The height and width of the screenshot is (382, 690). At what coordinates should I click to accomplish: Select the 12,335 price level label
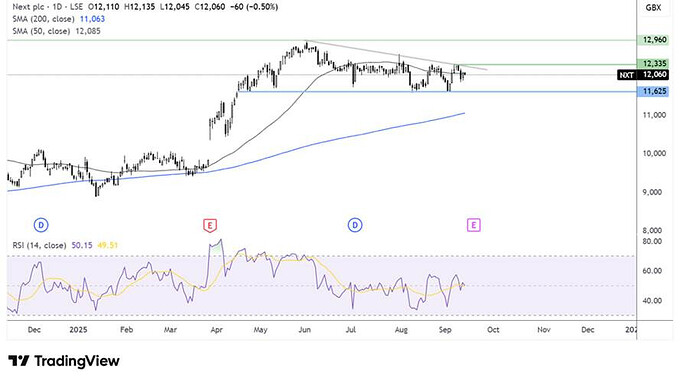coord(654,64)
